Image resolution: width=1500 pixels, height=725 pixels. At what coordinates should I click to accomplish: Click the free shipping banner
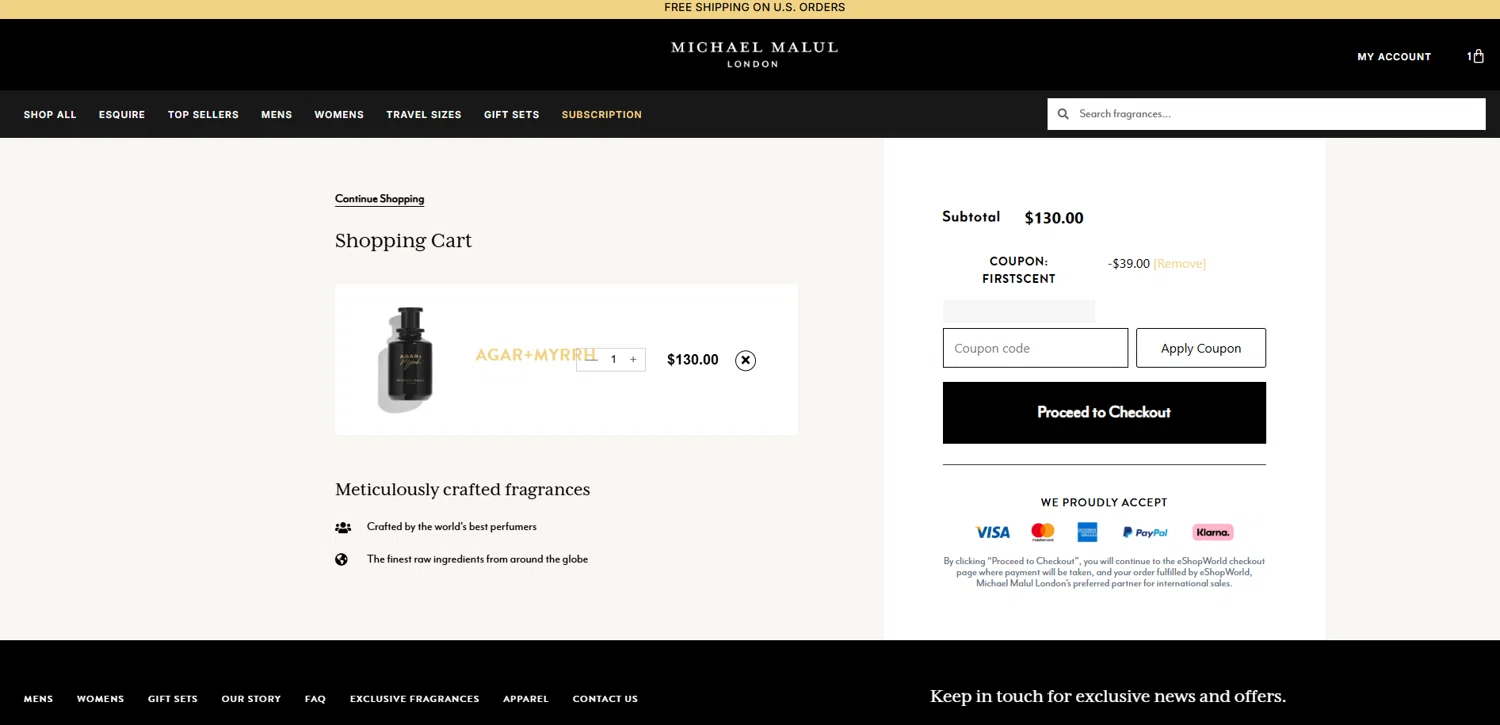754,8
